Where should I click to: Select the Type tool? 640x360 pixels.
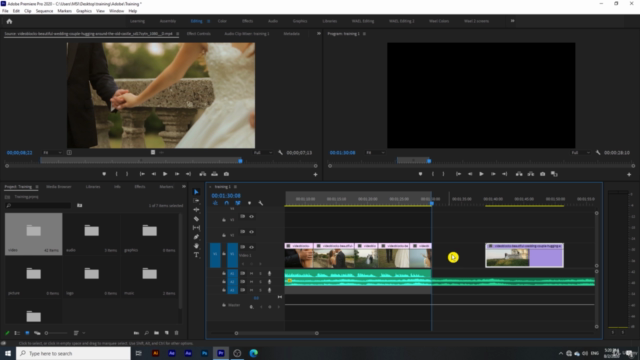[x=196, y=255]
